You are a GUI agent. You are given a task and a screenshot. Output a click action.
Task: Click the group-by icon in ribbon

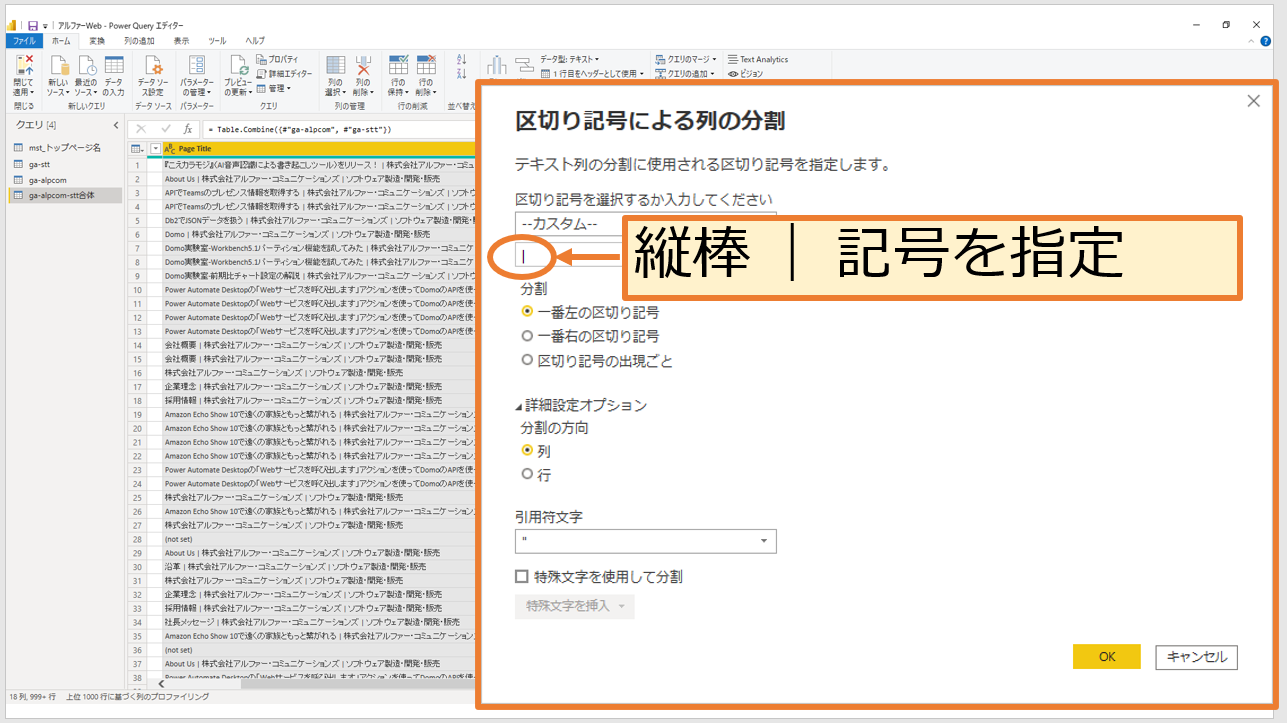[x=524, y=66]
